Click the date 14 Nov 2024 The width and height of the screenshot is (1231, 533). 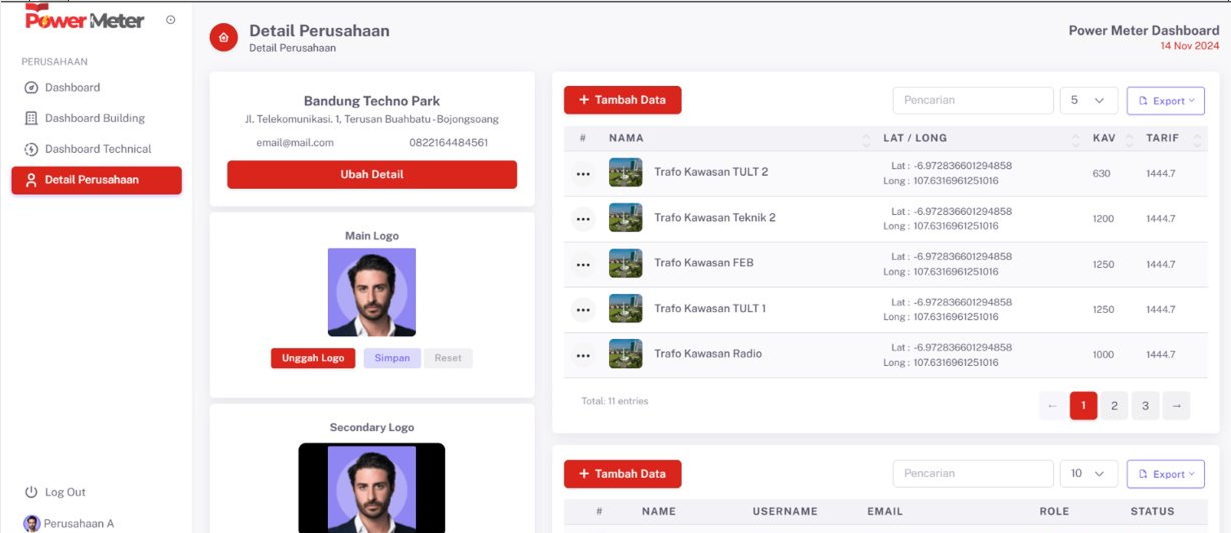coord(1190,46)
